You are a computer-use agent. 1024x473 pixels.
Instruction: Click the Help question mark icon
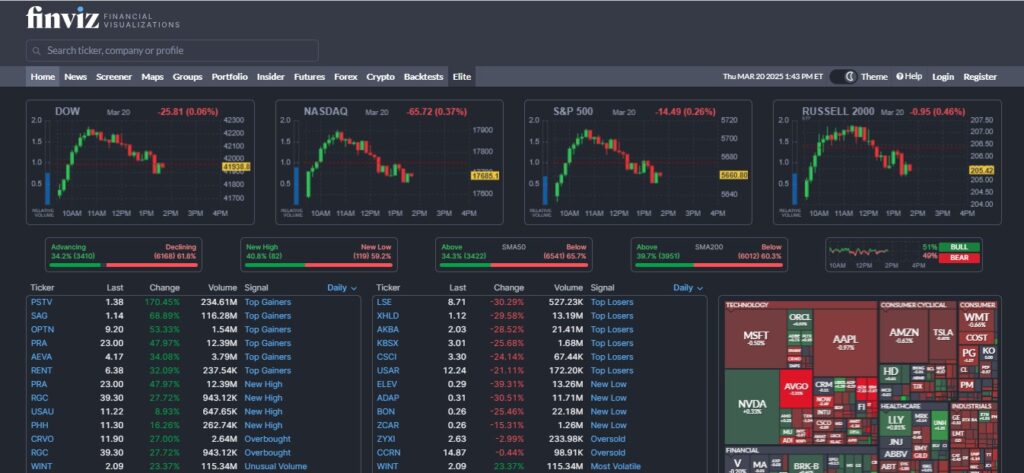pyautogui.click(x=899, y=76)
